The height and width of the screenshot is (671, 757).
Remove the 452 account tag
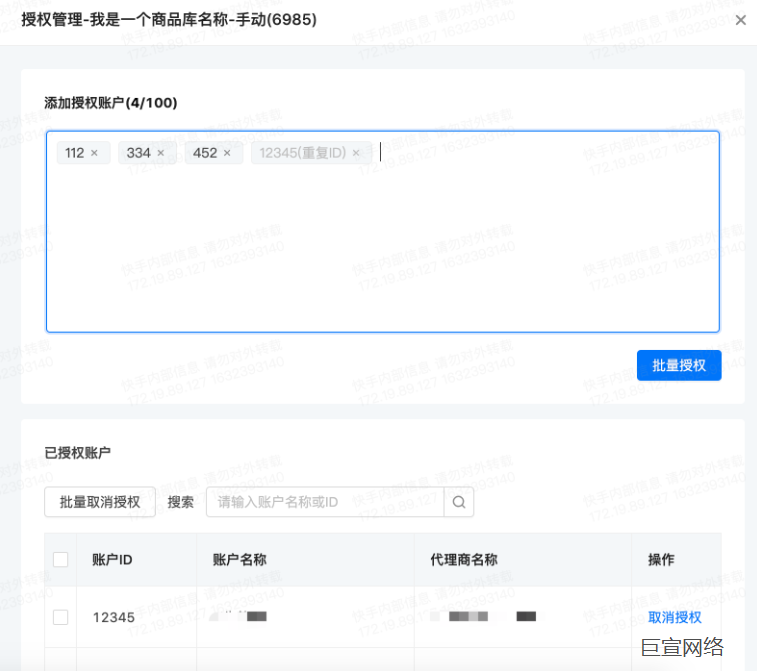(227, 153)
